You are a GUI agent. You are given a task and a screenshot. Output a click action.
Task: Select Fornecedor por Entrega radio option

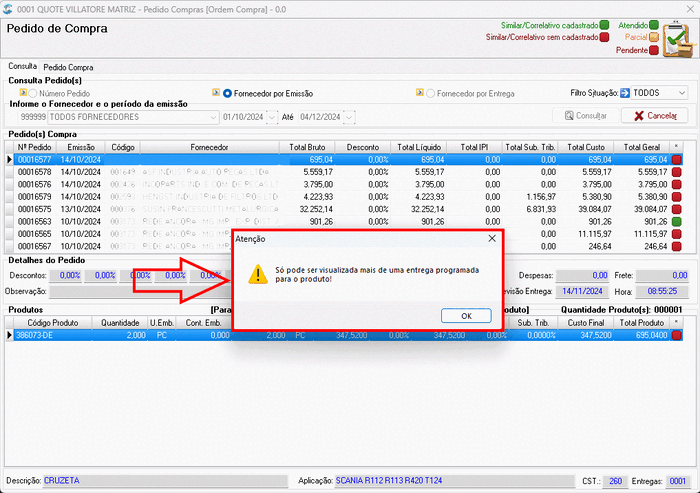click(430, 94)
